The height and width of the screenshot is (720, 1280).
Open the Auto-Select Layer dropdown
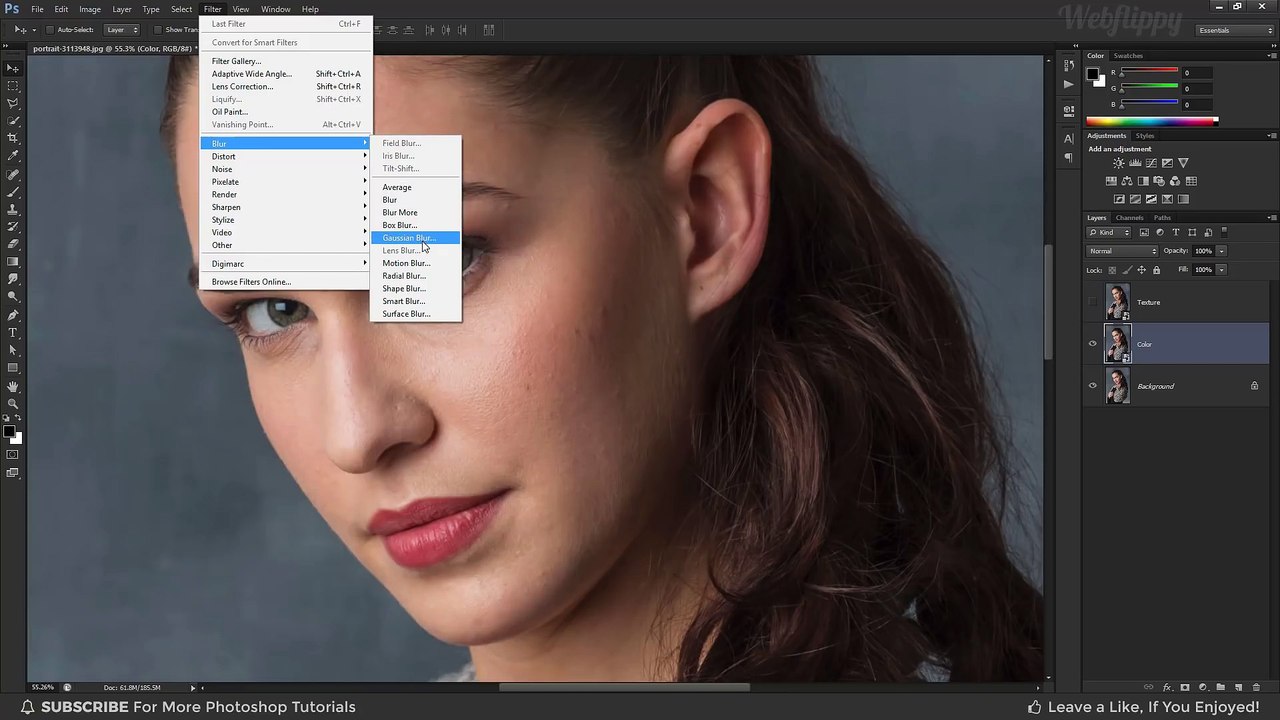[122, 30]
